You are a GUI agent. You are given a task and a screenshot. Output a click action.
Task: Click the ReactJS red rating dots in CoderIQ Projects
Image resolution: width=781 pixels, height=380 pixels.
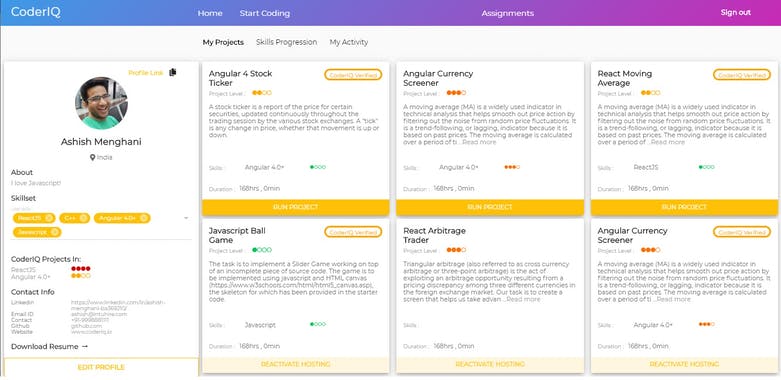click(x=81, y=269)
